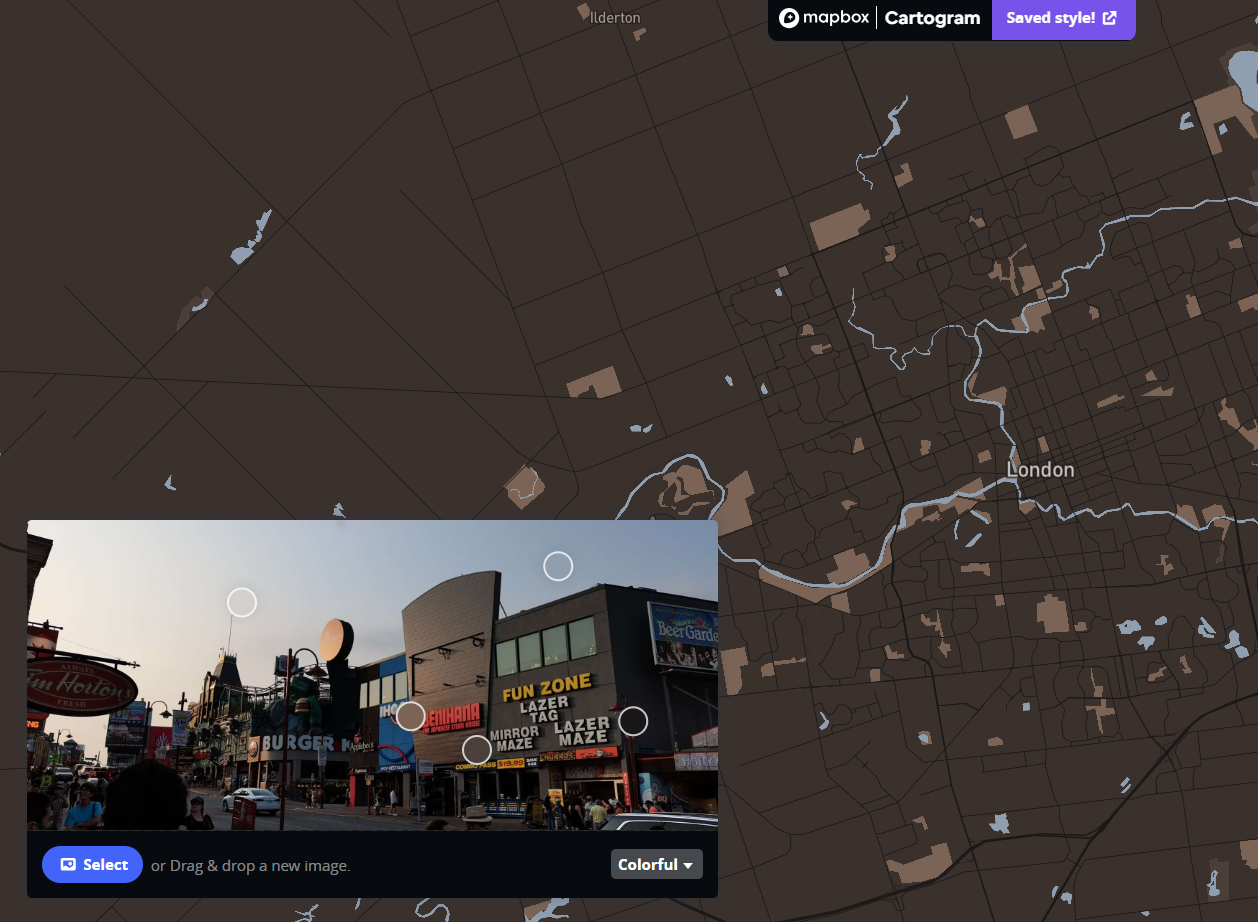Click the blue Select button
This screenshot has height=922, width=1258.
(92, 864)
